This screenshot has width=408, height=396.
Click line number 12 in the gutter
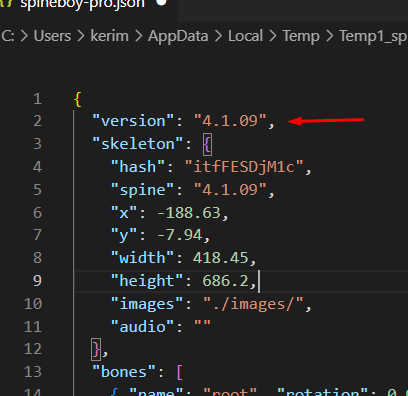tap(33, 349)
